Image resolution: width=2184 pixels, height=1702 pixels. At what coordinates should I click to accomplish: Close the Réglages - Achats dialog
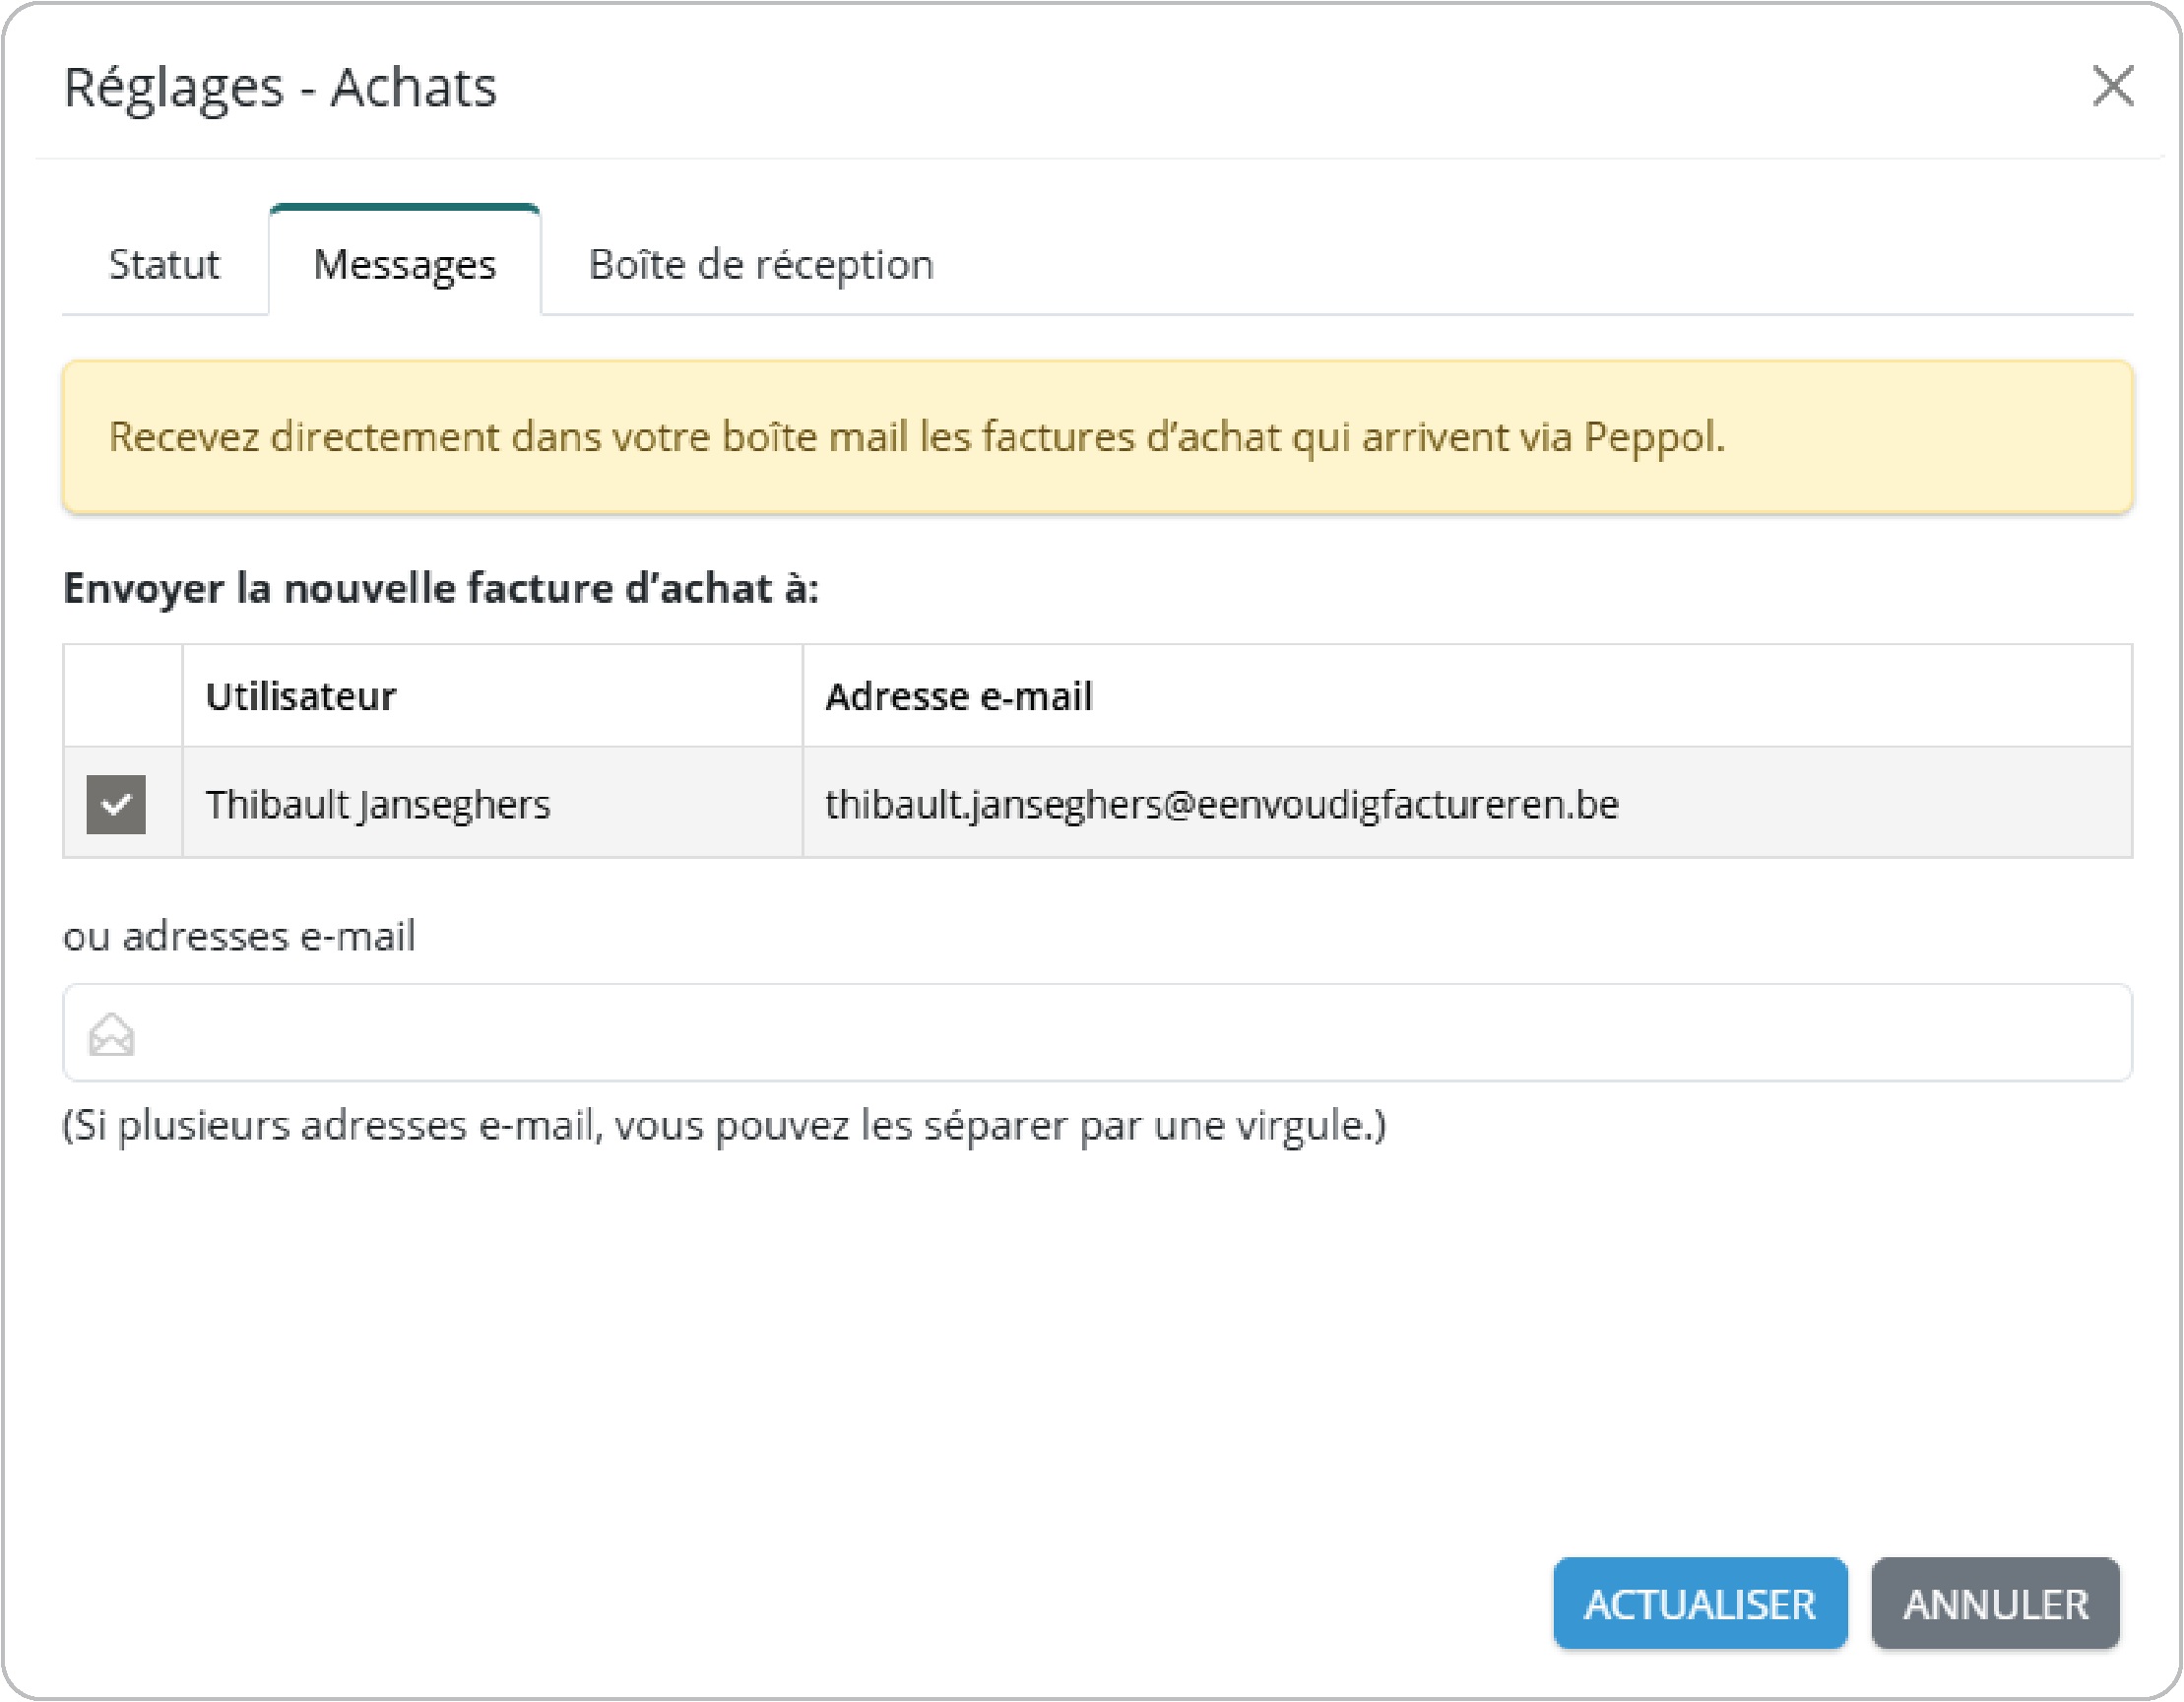pyautogui.click(x=2112, y=86)
